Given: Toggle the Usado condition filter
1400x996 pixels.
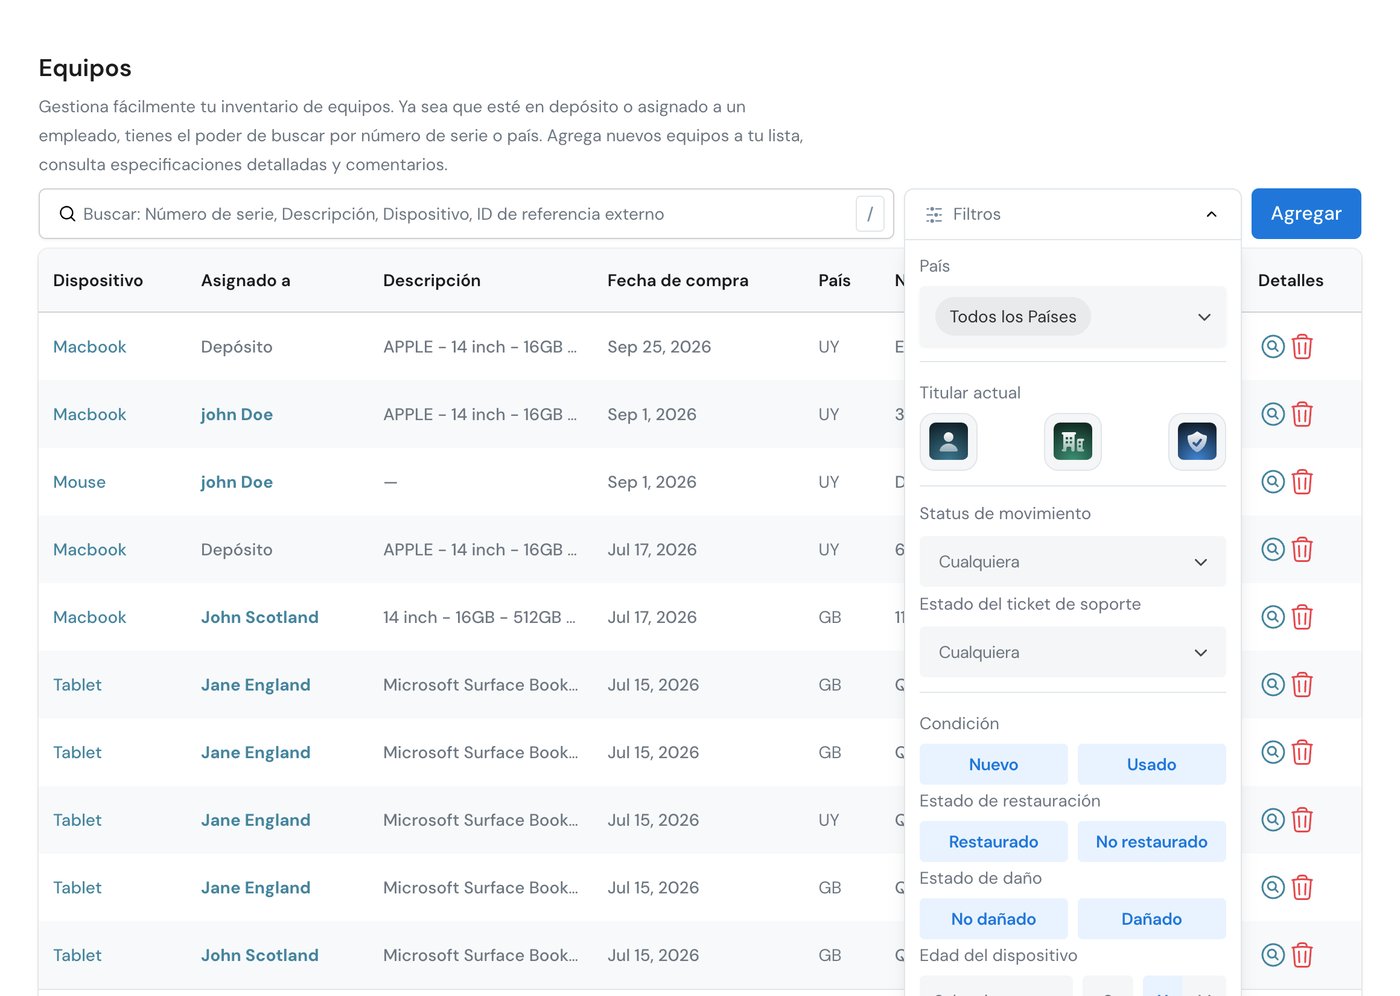Looking at the screenshot, I should tap(1151, 764).
